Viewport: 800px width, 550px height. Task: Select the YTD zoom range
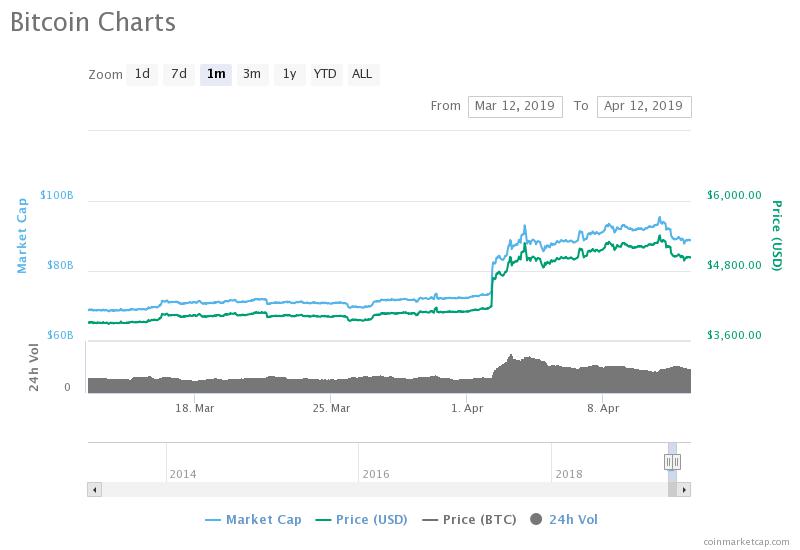tap(325, 74)
